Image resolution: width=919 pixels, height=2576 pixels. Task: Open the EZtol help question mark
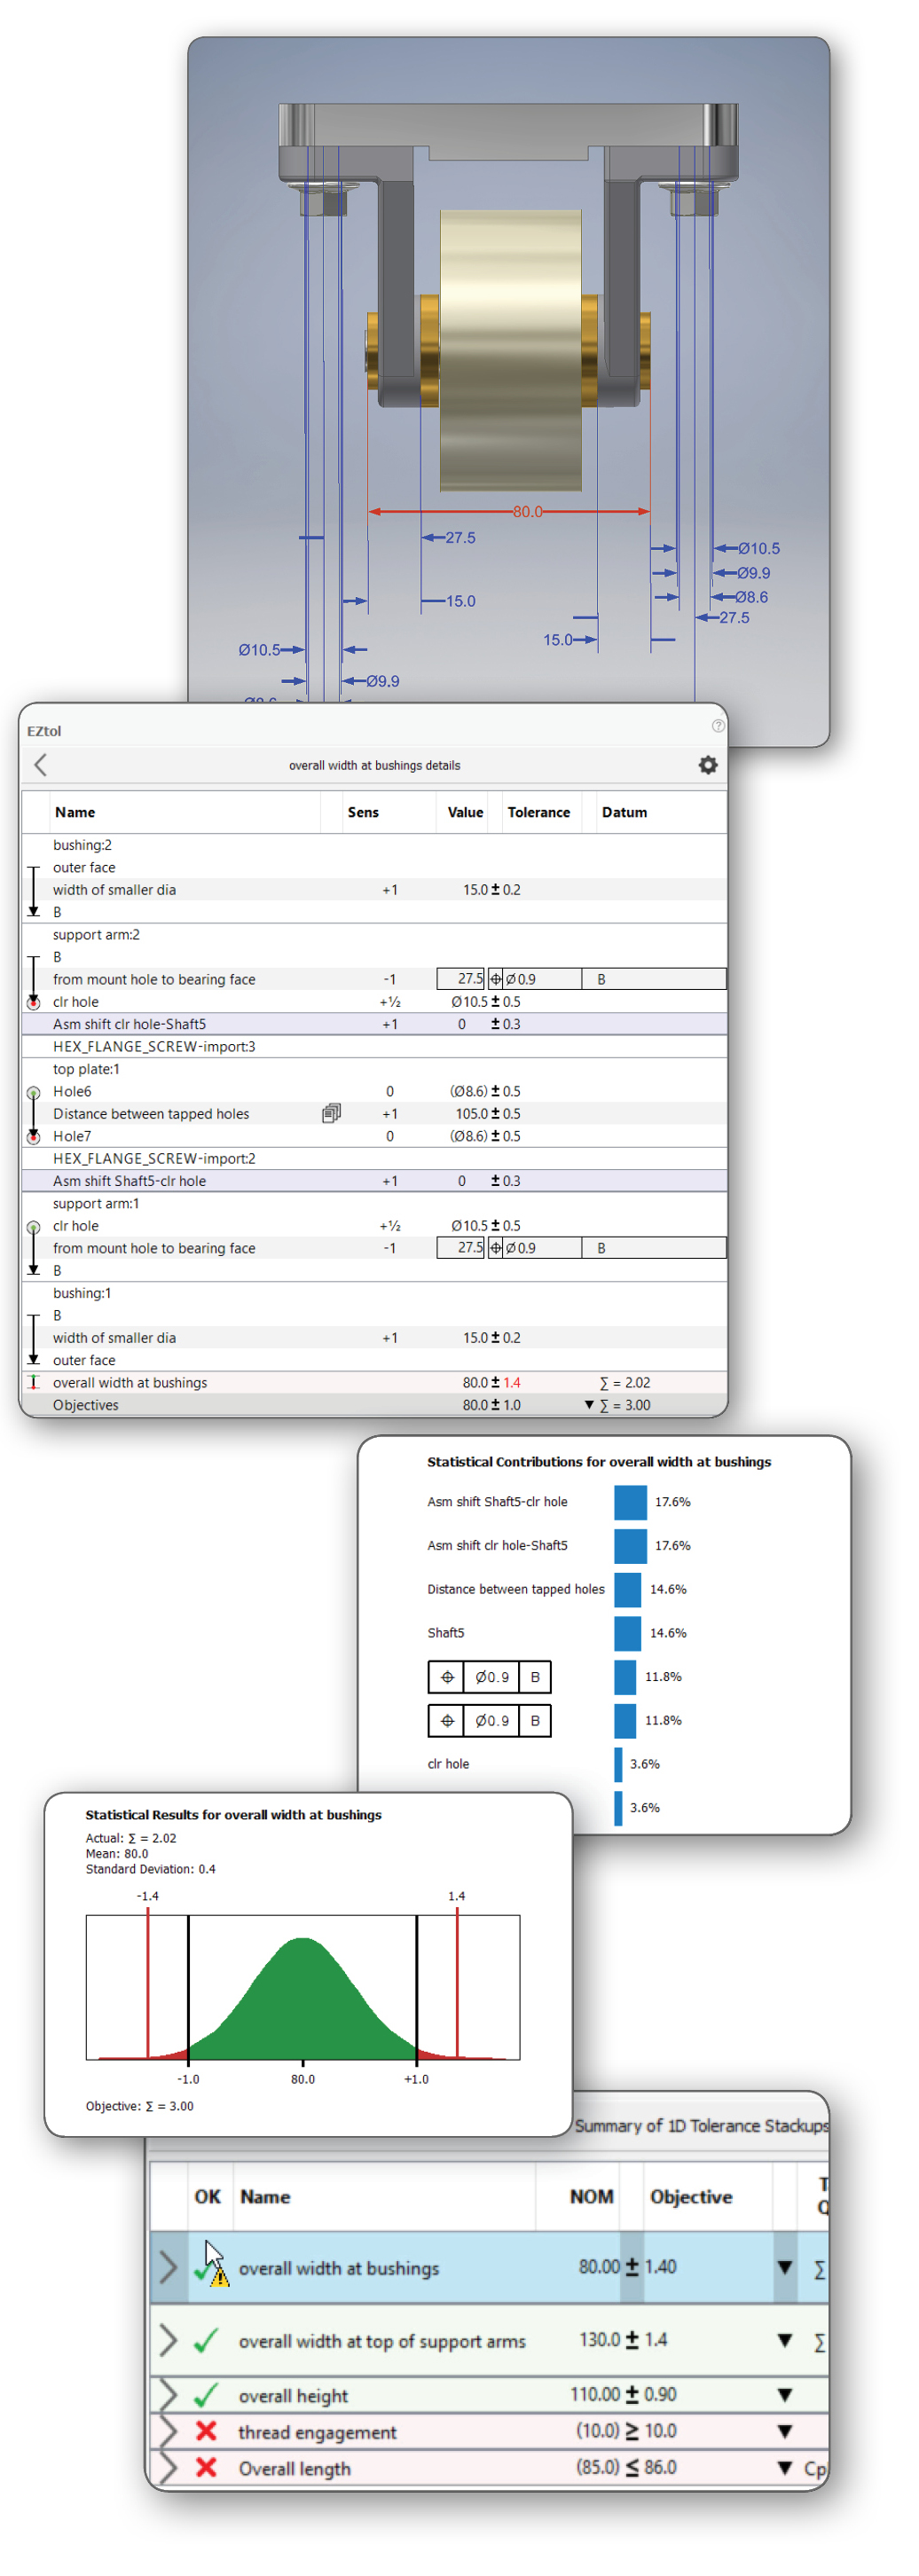point(718,726)
